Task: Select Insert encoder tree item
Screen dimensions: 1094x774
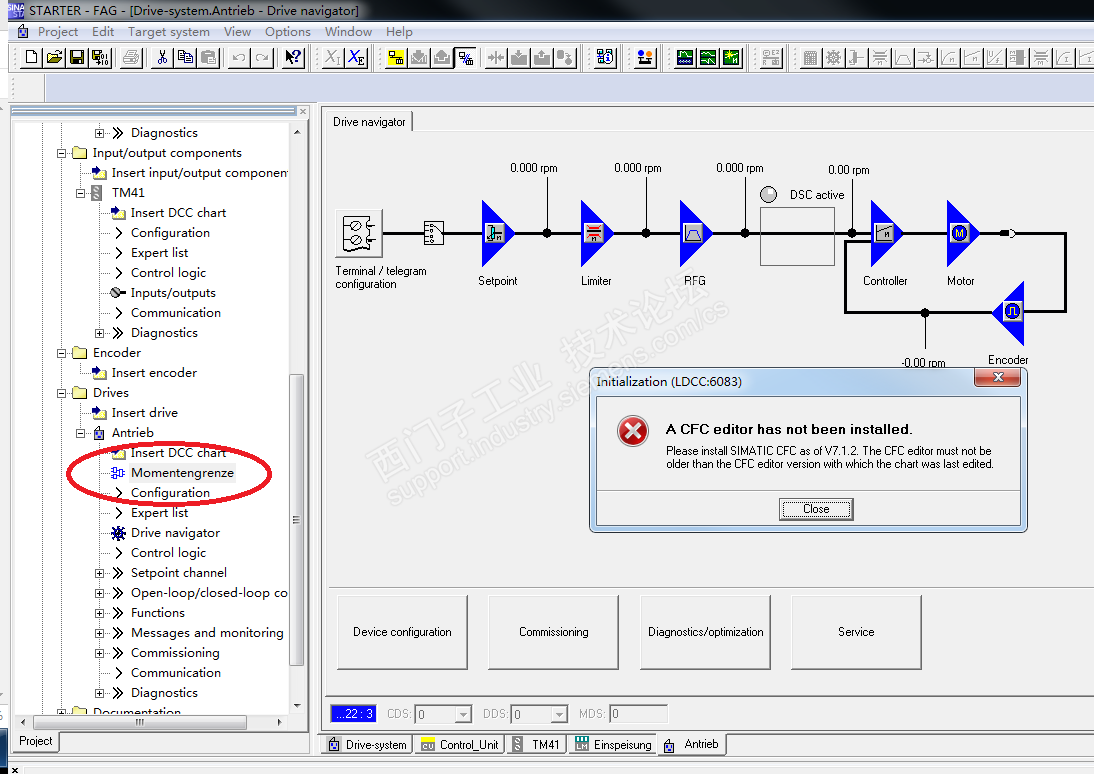Action: 153,373
